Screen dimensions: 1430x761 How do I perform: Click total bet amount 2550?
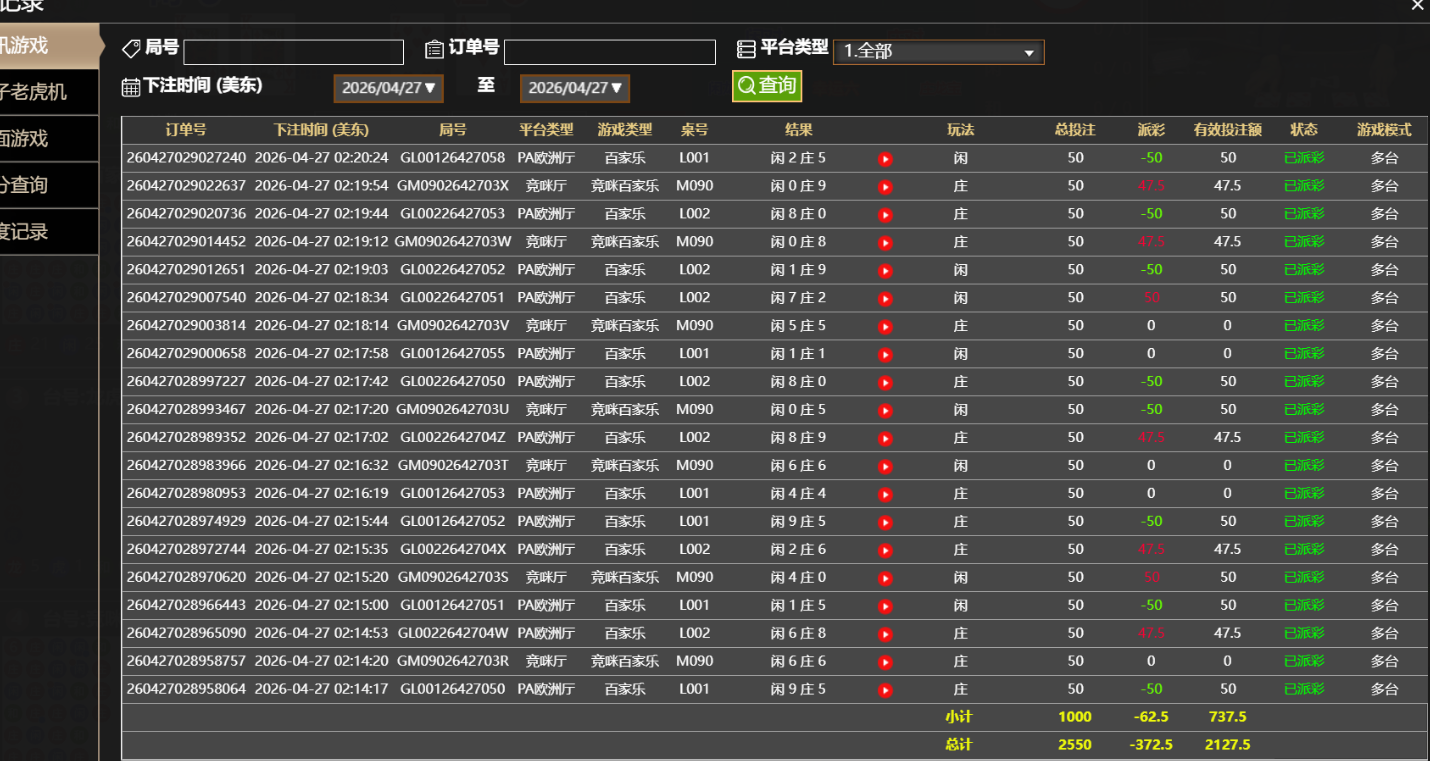click(x=1075, y=745)
